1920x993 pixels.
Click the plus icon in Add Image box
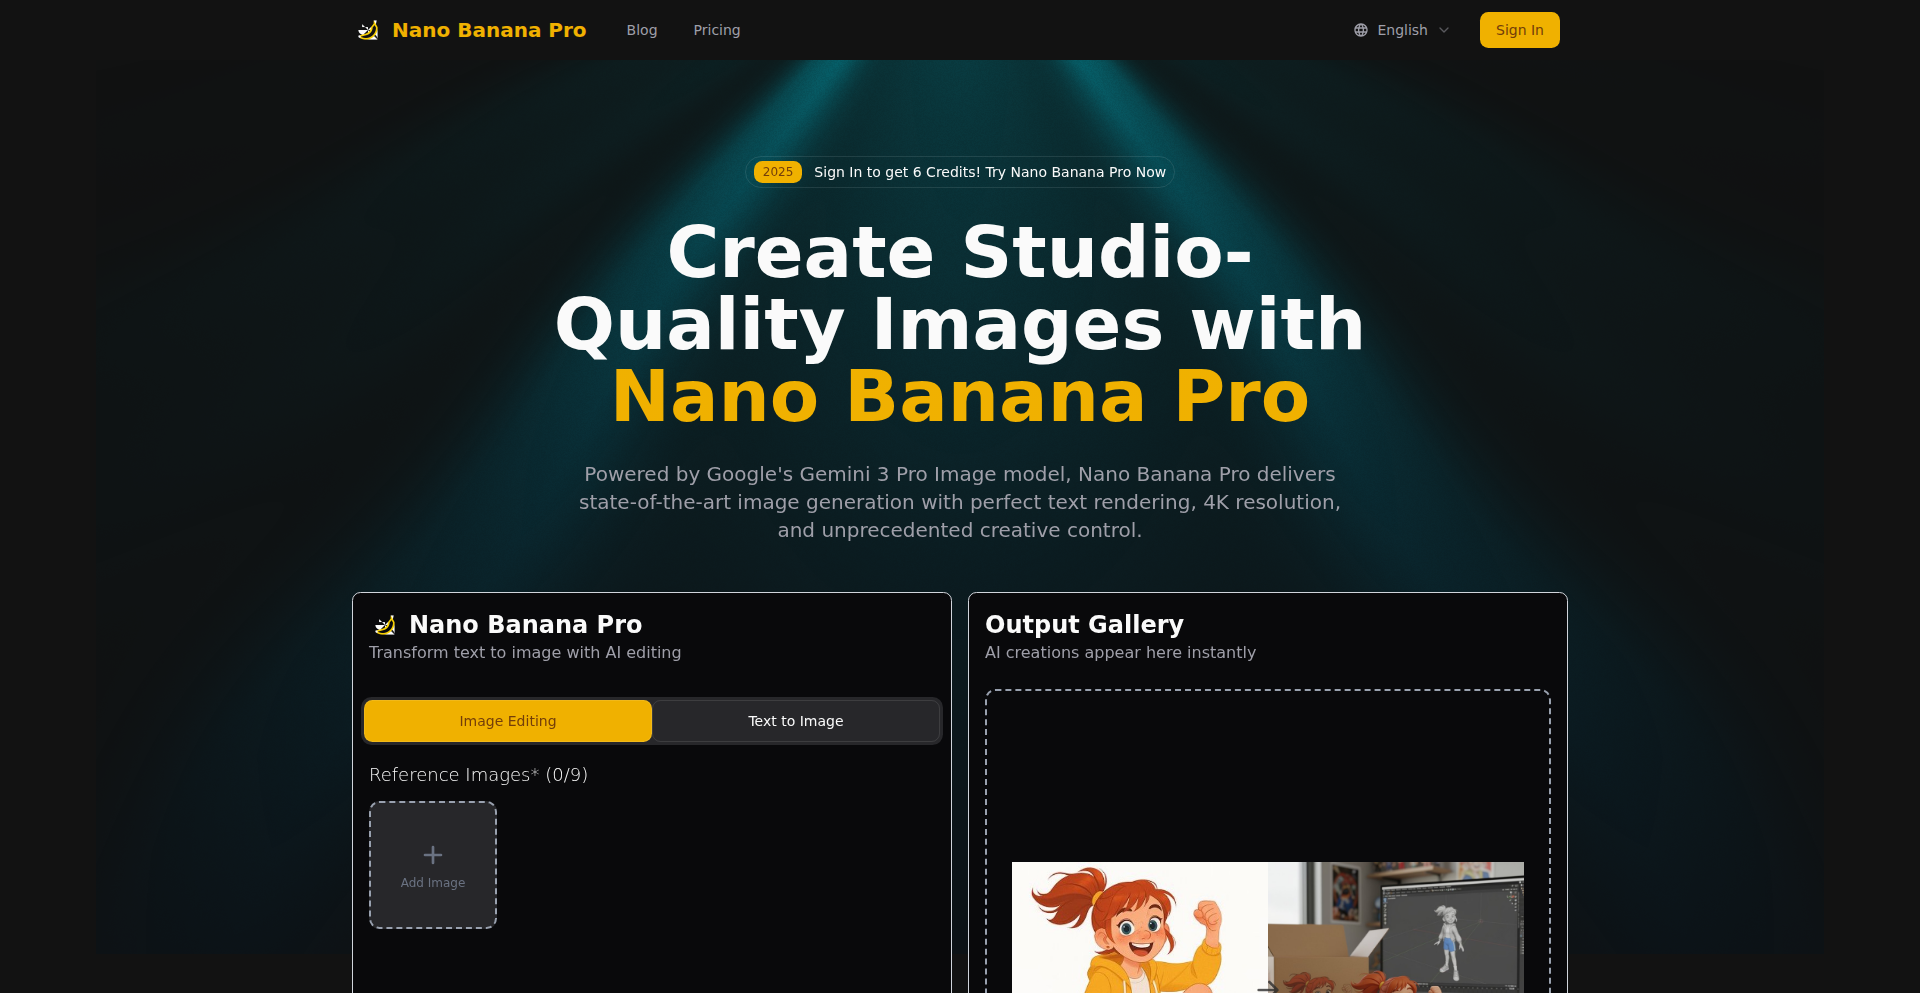[x=433, y=855]
